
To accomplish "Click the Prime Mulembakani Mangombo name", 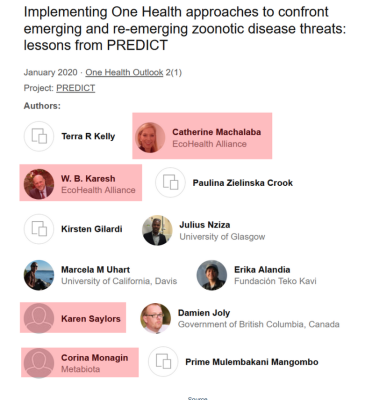I will [252, 362].
